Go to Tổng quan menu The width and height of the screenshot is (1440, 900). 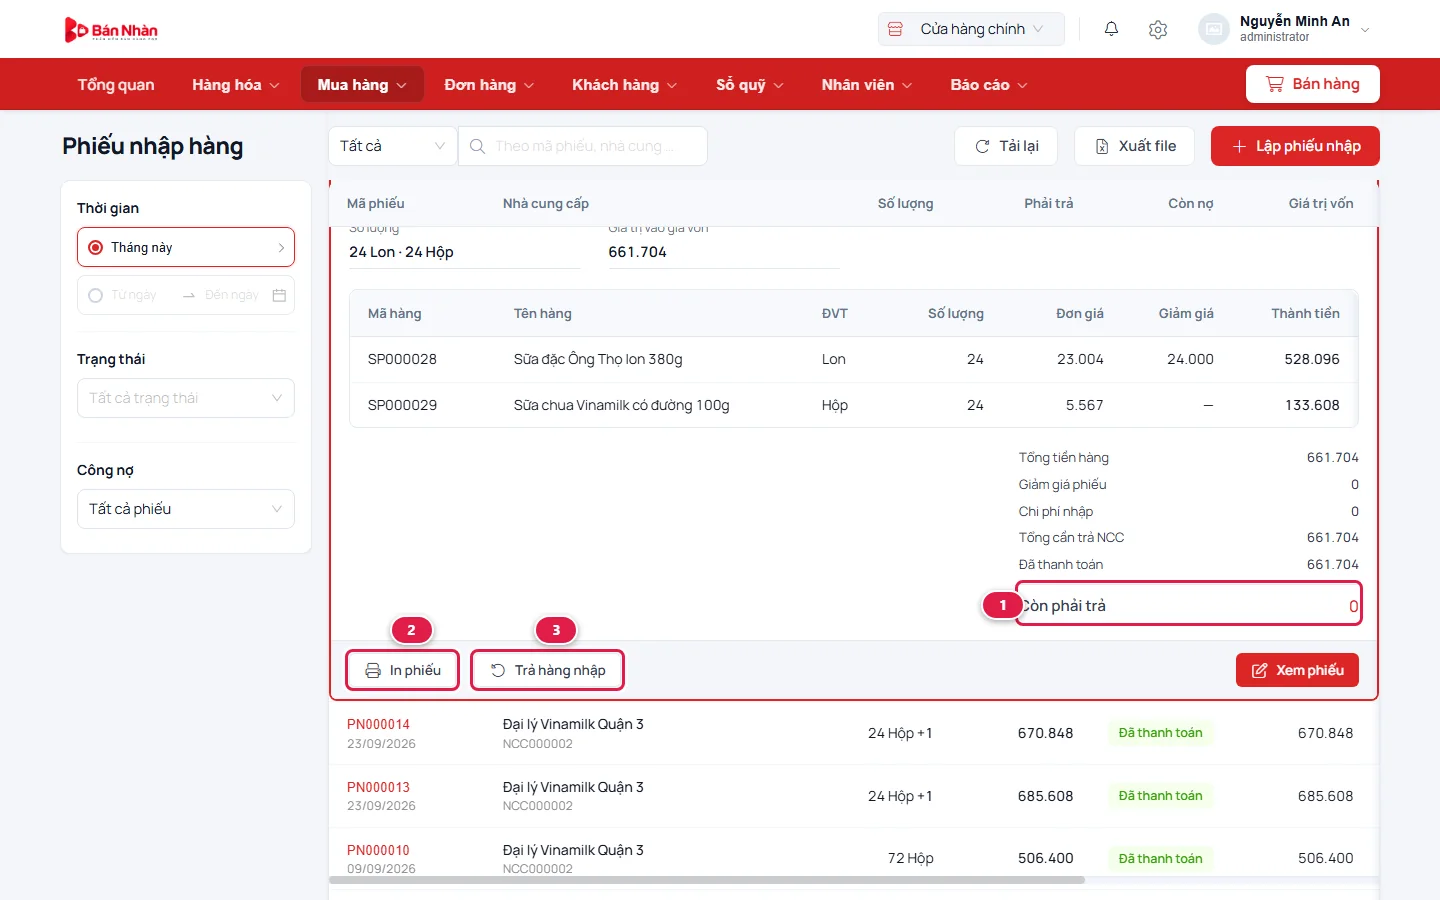[x=116, y=85]
